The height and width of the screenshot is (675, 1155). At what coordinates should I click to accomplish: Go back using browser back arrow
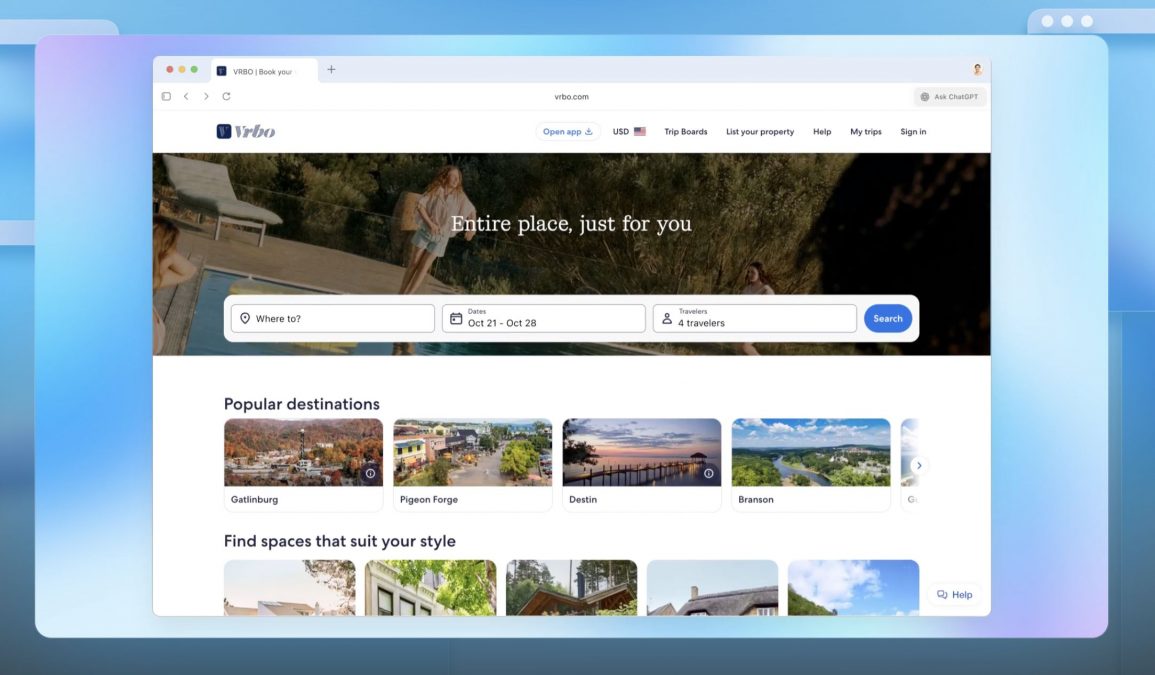point(186,96)
